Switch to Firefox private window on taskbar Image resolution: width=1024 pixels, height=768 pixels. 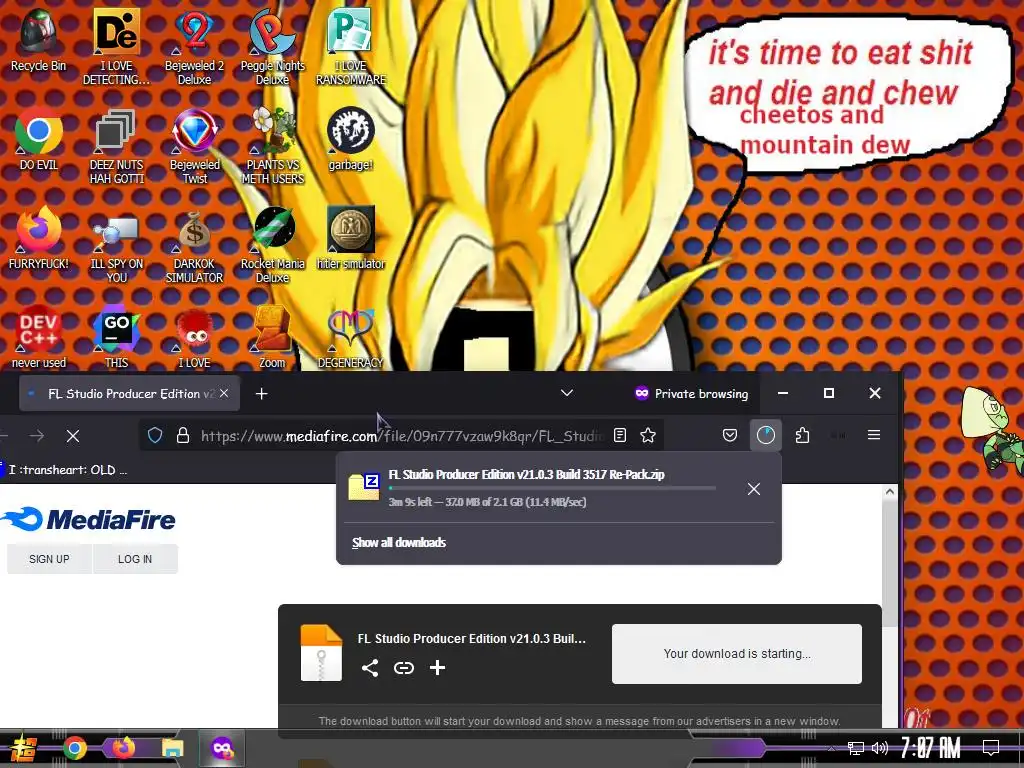[x=222, y=748]
